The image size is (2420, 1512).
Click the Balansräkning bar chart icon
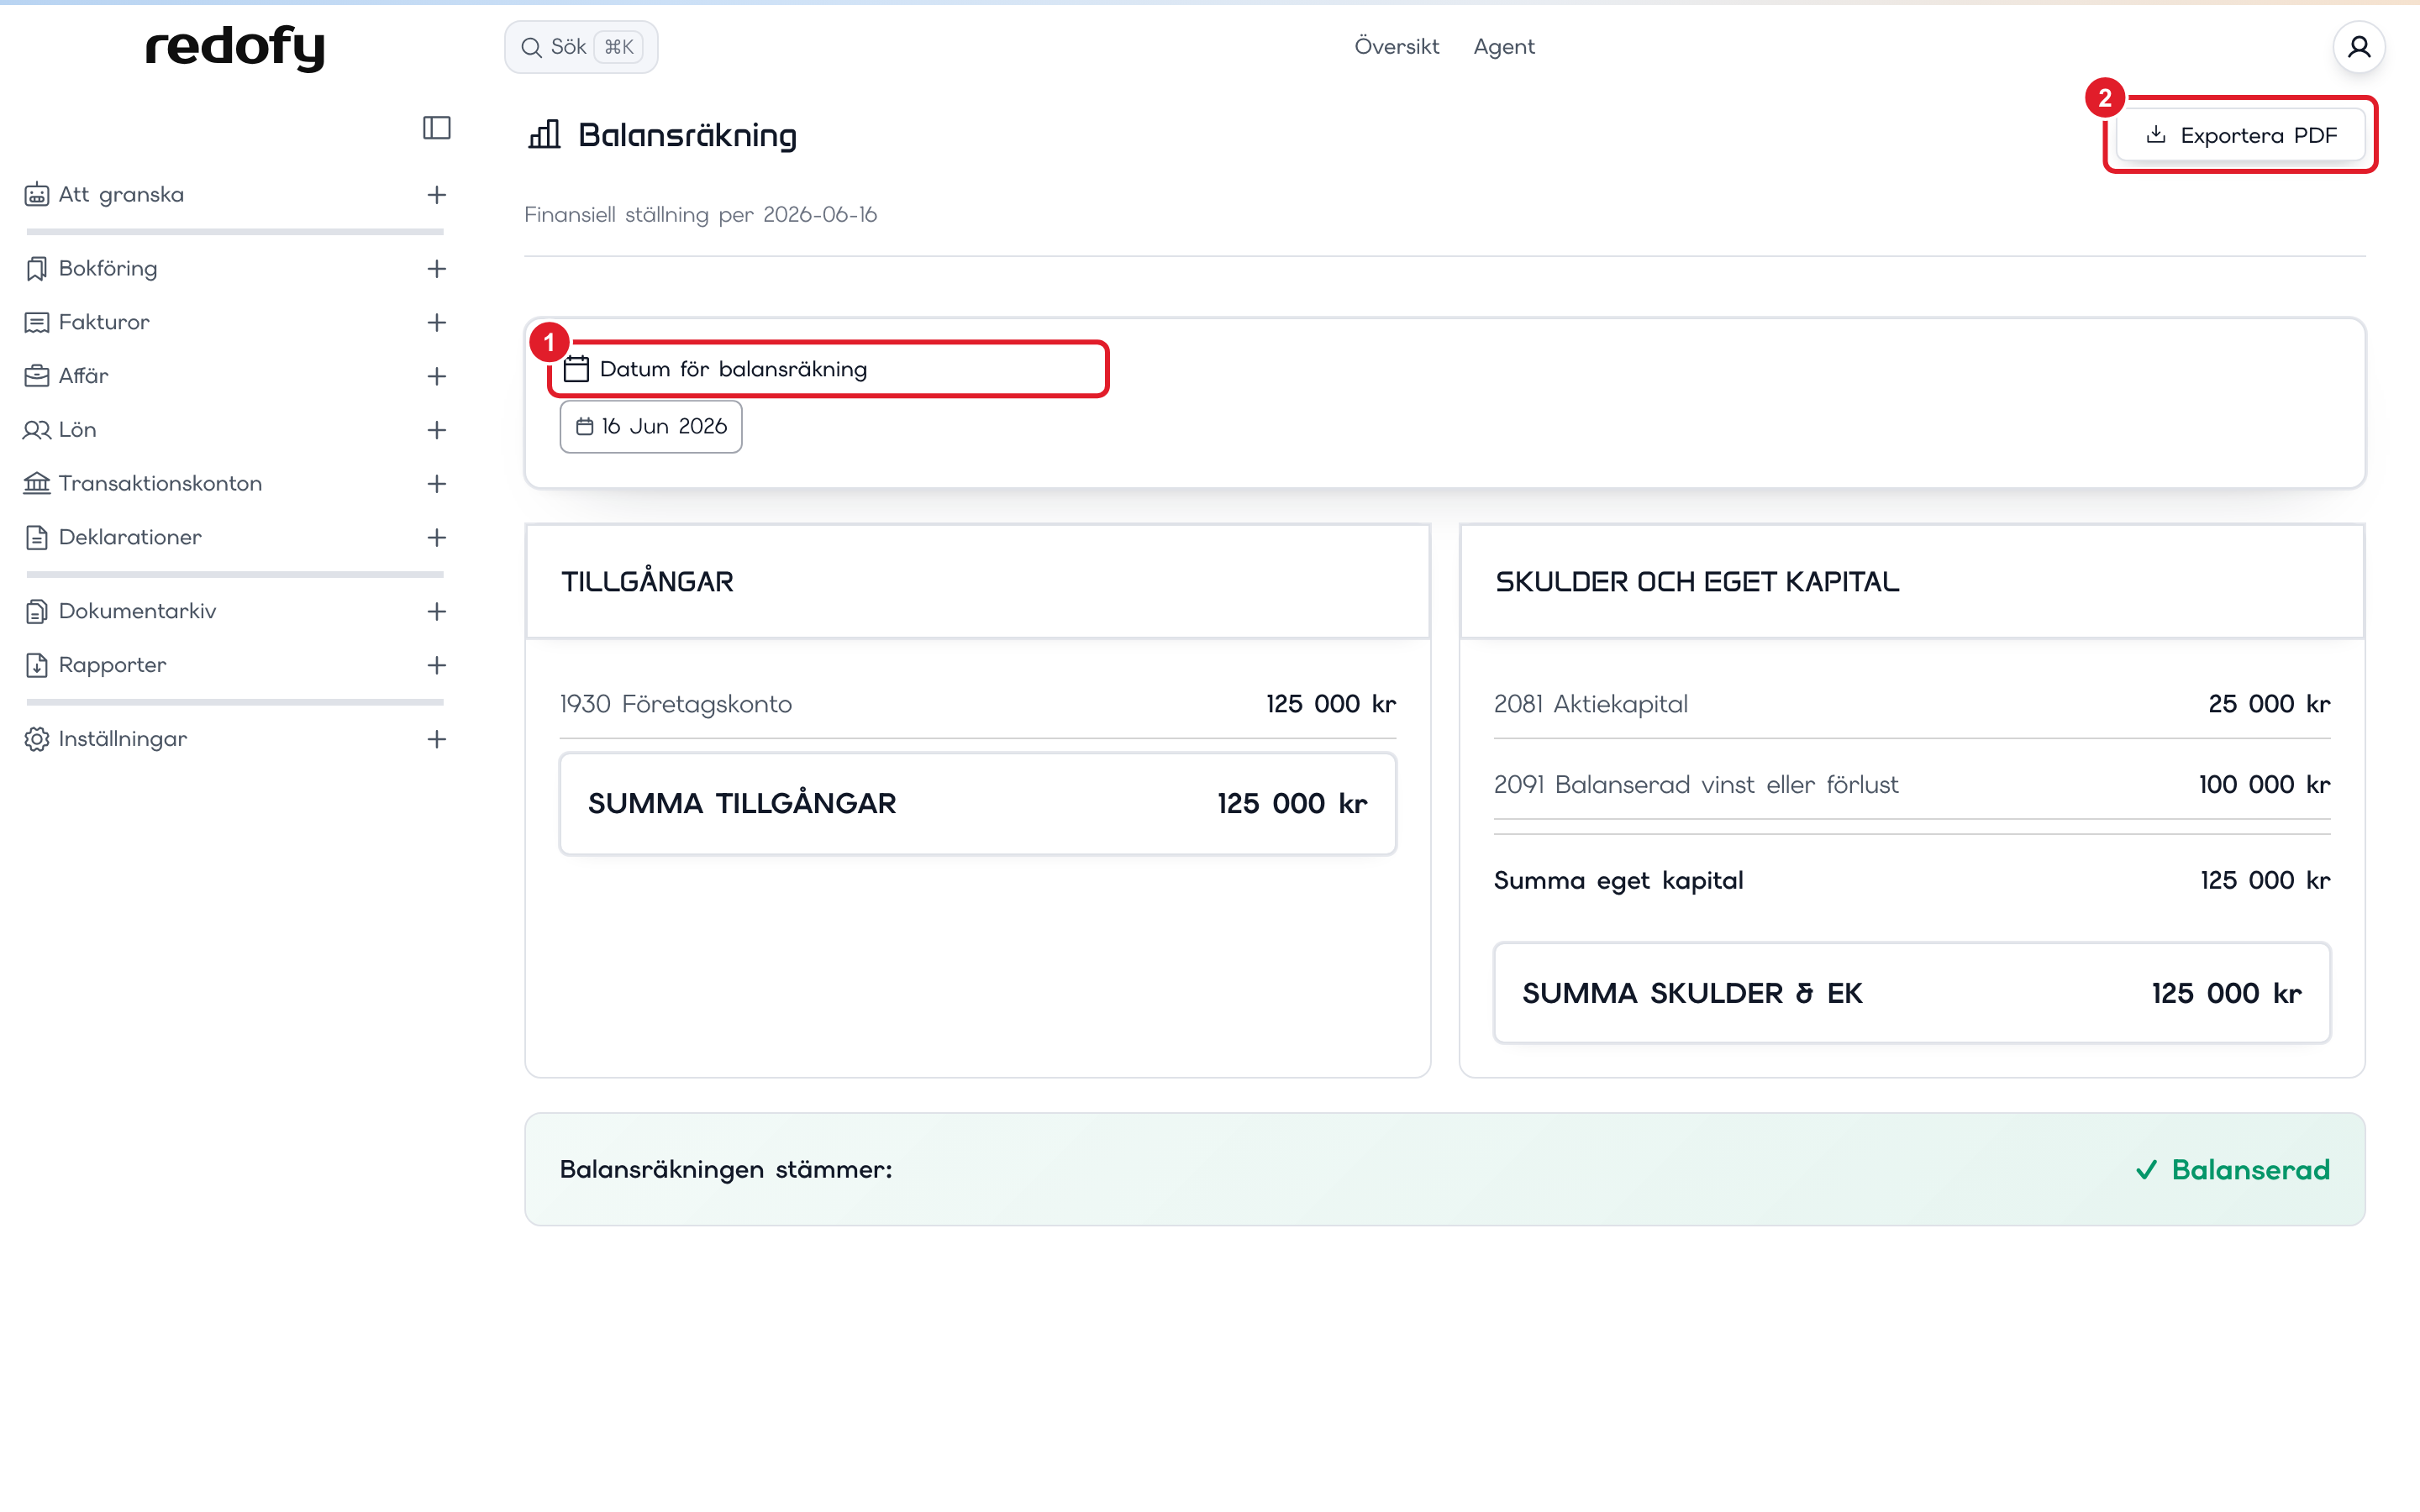point(544,134)
